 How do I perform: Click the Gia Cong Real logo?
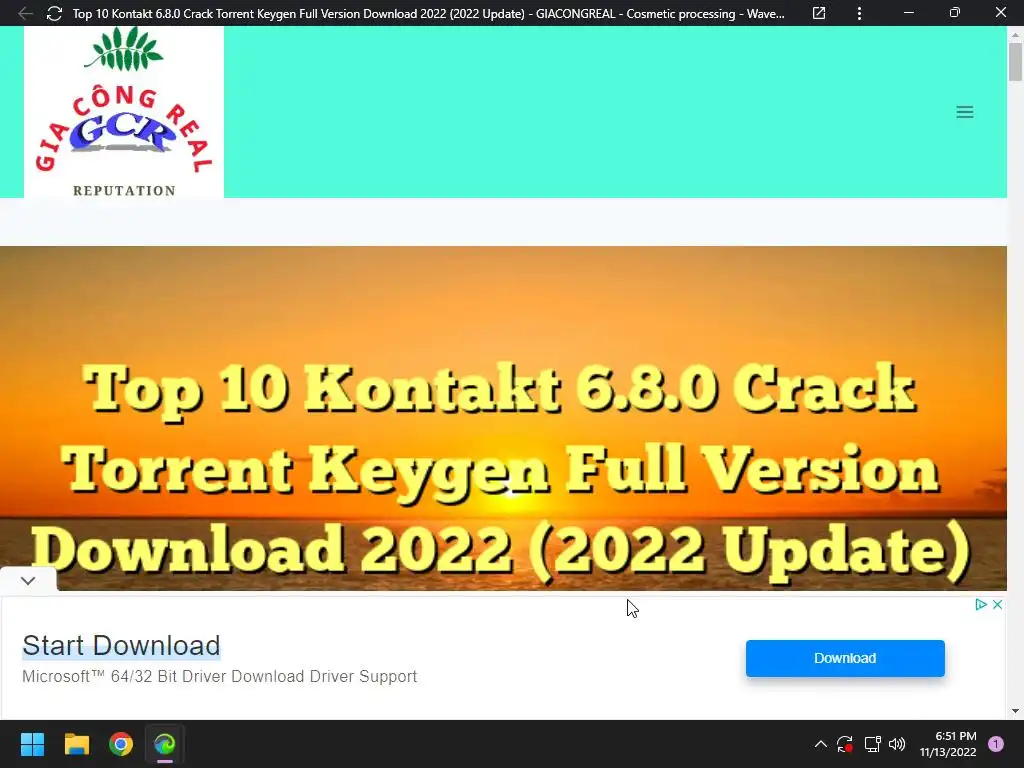(x=124, y=112)
